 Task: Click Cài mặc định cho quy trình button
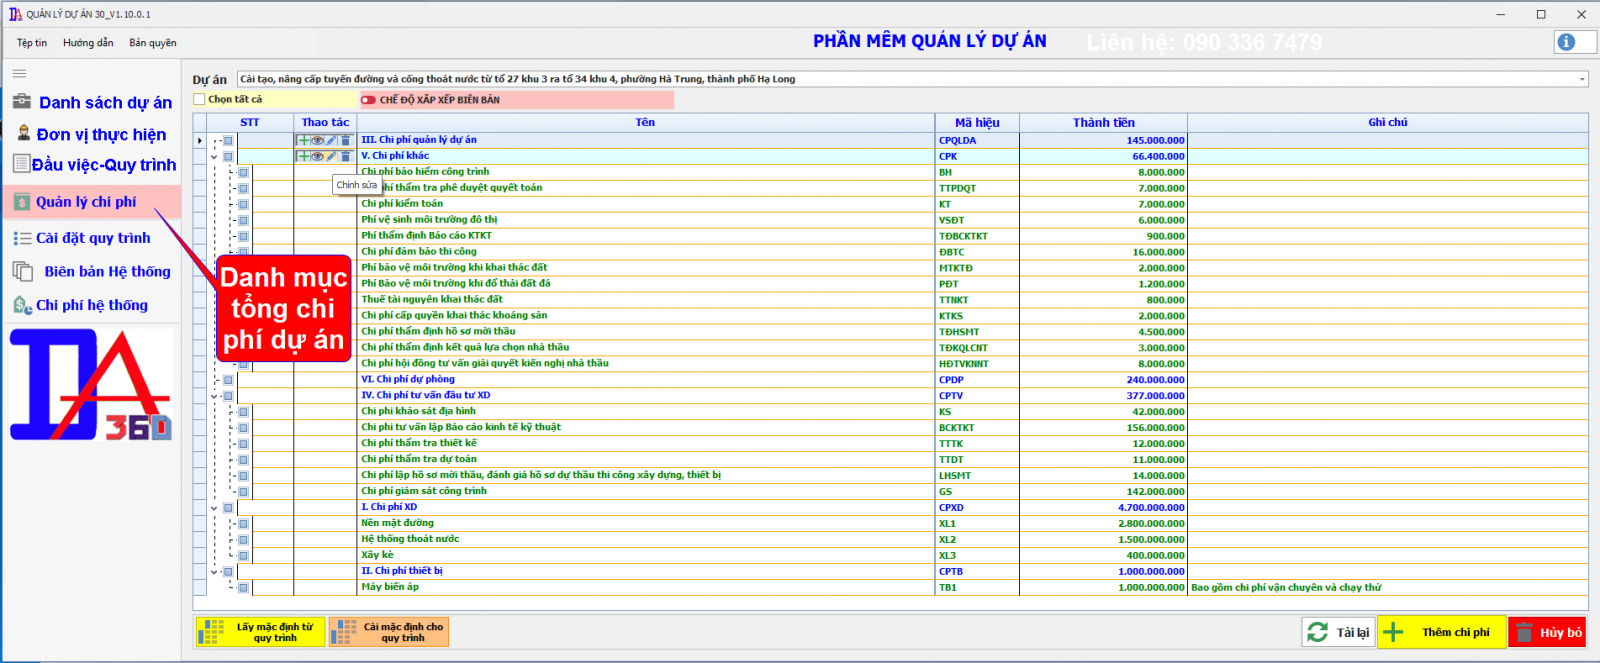pyautogui.click(x=389, y=632)
